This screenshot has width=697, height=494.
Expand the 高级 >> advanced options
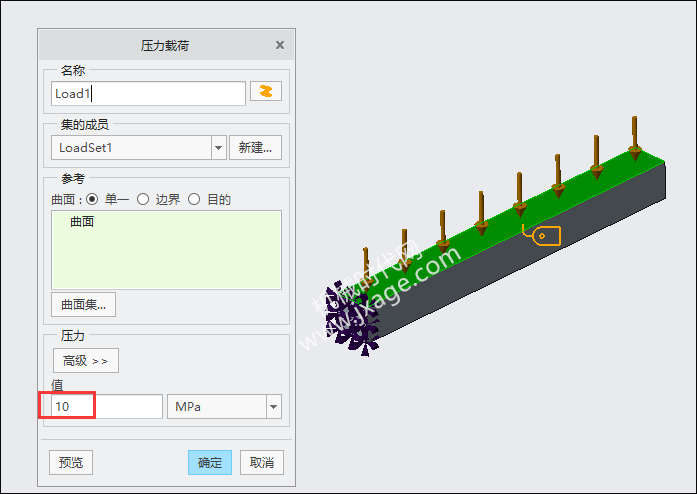pos(86,361)
